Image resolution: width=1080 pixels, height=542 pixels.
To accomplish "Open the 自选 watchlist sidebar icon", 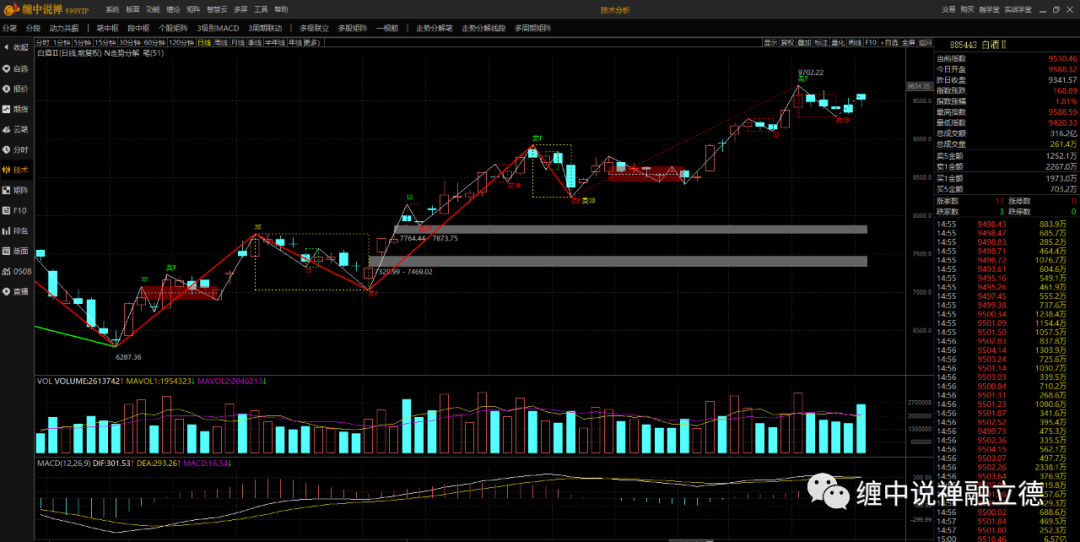I will [x=16, y=68].
